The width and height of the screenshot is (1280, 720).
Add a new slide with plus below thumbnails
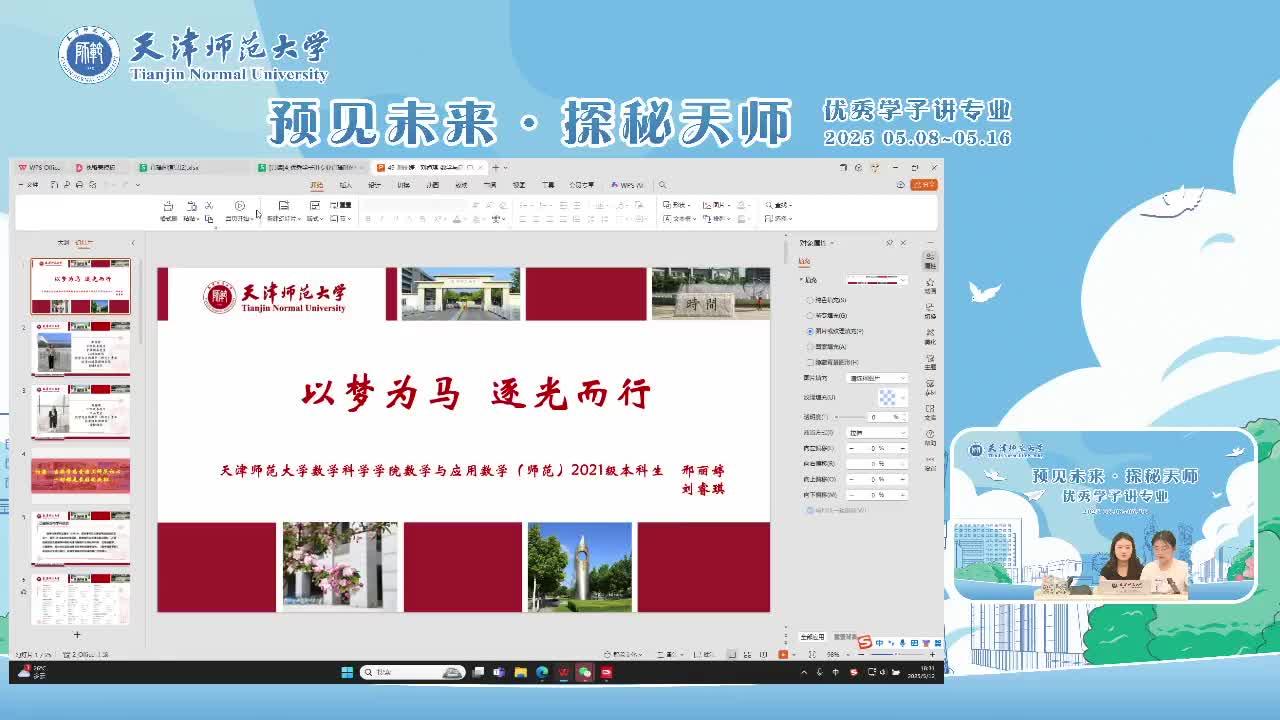[x=77, y=634]
